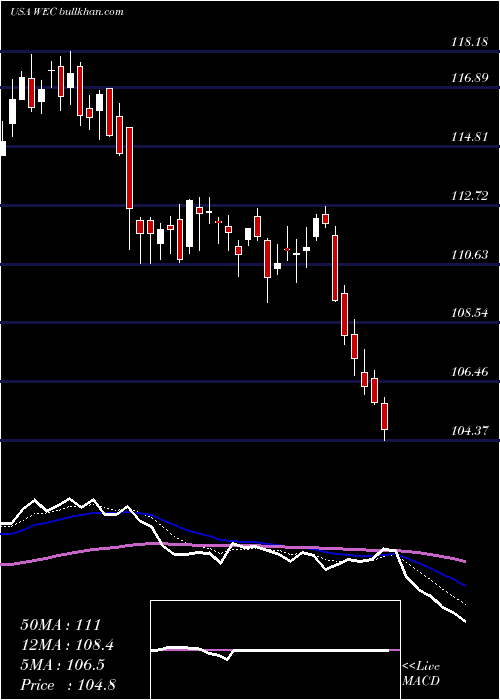The image size is (500, 700).
Task: Click the 112.72 price level label
Action: (470, 196)
